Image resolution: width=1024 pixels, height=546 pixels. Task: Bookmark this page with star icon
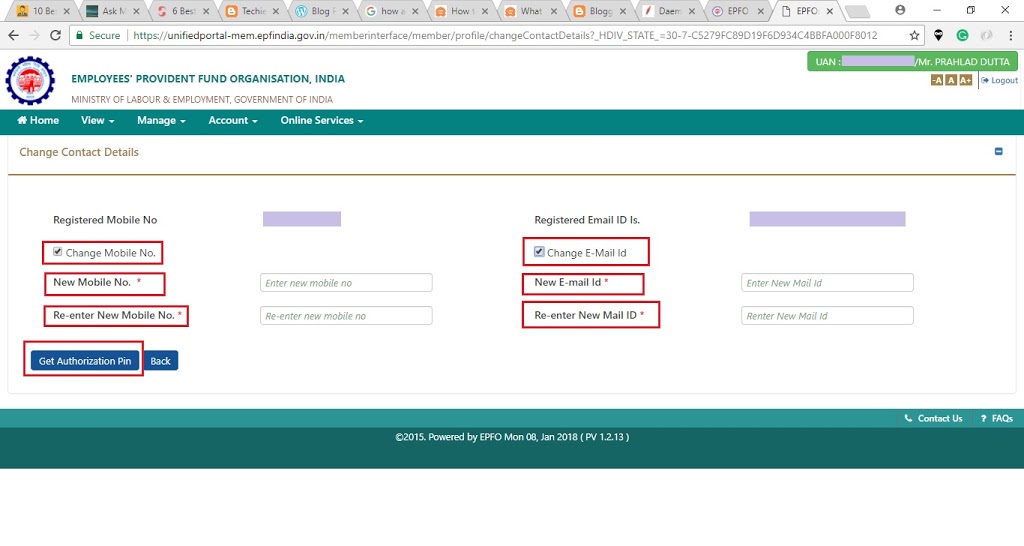click(x=914, y=35)
